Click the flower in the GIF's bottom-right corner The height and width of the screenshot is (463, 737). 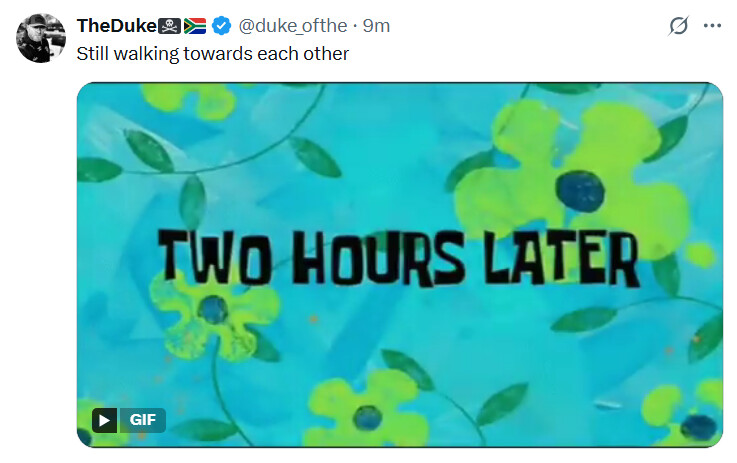(x=685, y=415)
